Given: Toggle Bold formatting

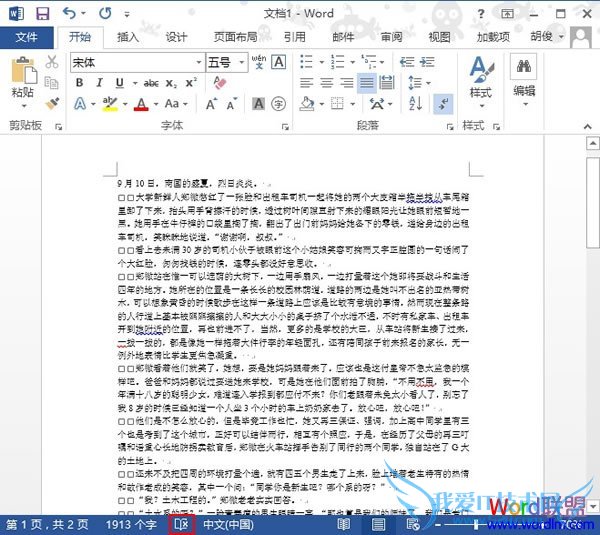Looking at the screenshot, I should pos(79,83).
